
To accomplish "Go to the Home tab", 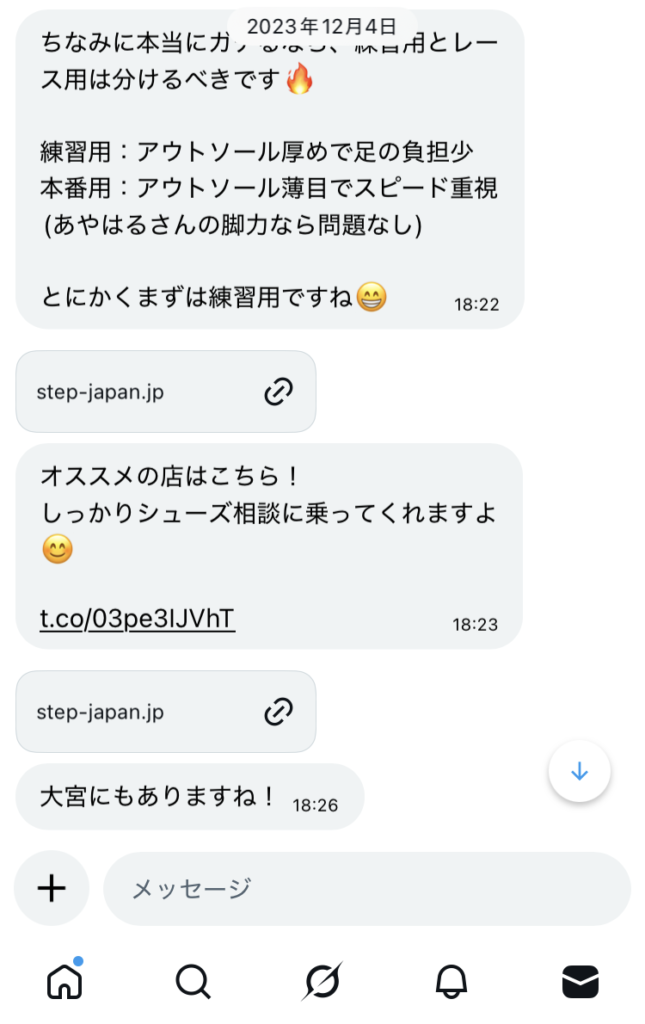I will click(x=65, y=982).
